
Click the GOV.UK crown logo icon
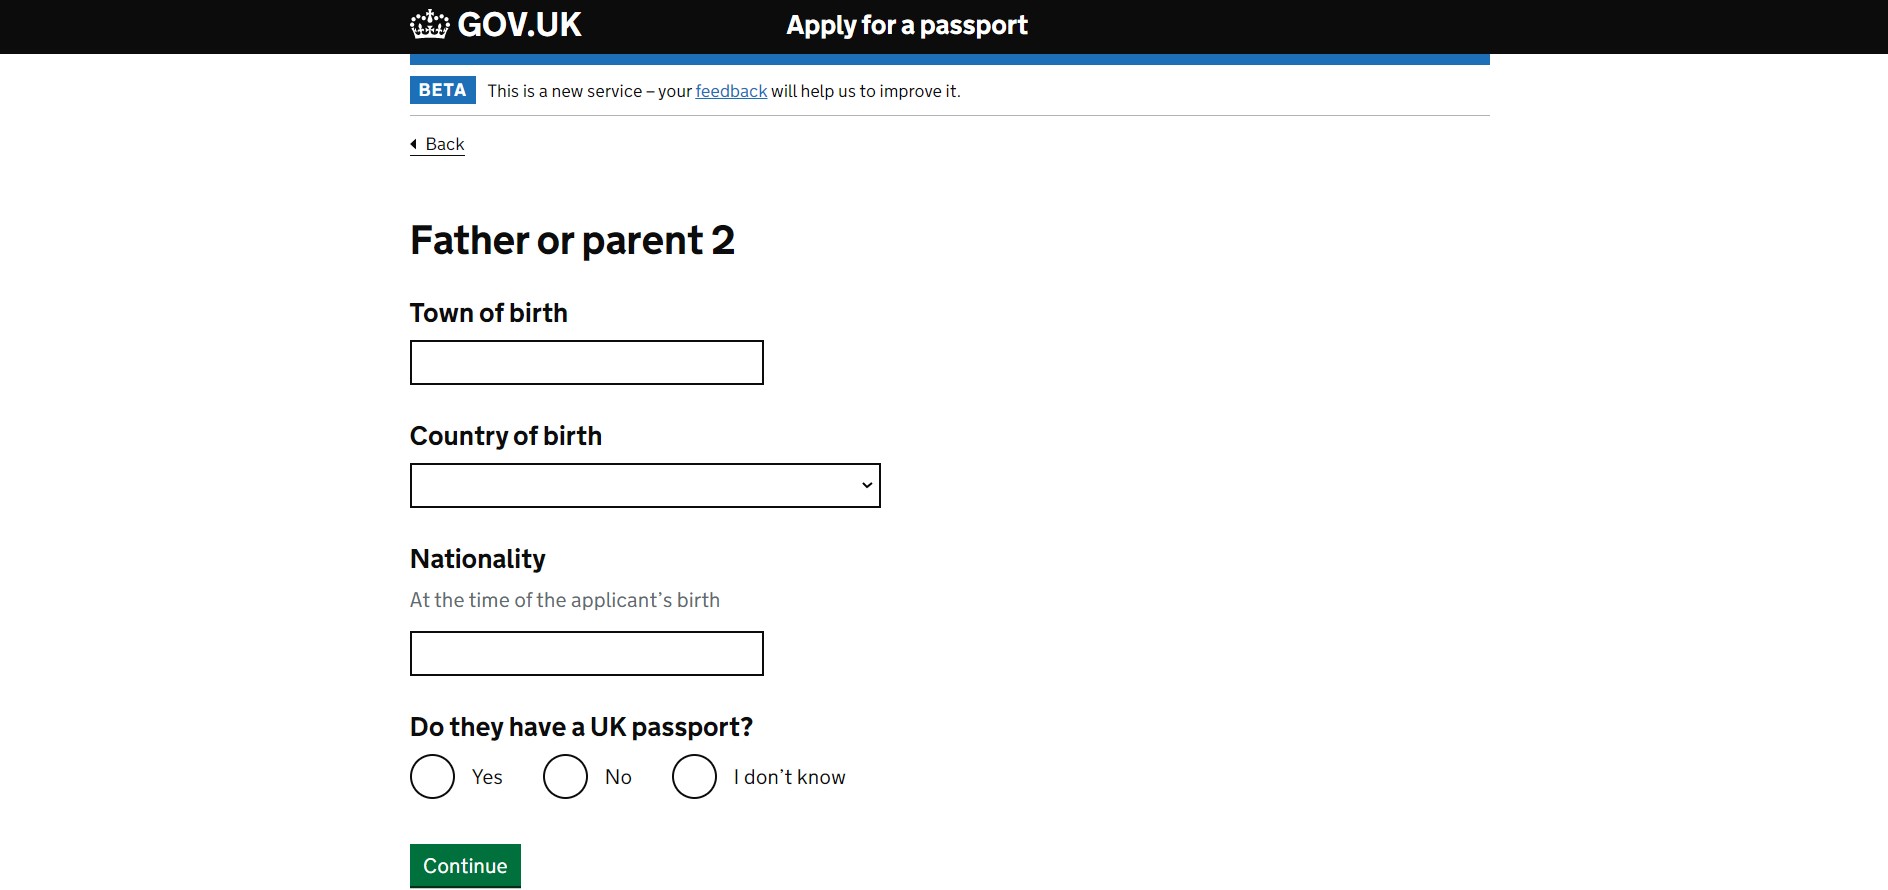(429, 24)
